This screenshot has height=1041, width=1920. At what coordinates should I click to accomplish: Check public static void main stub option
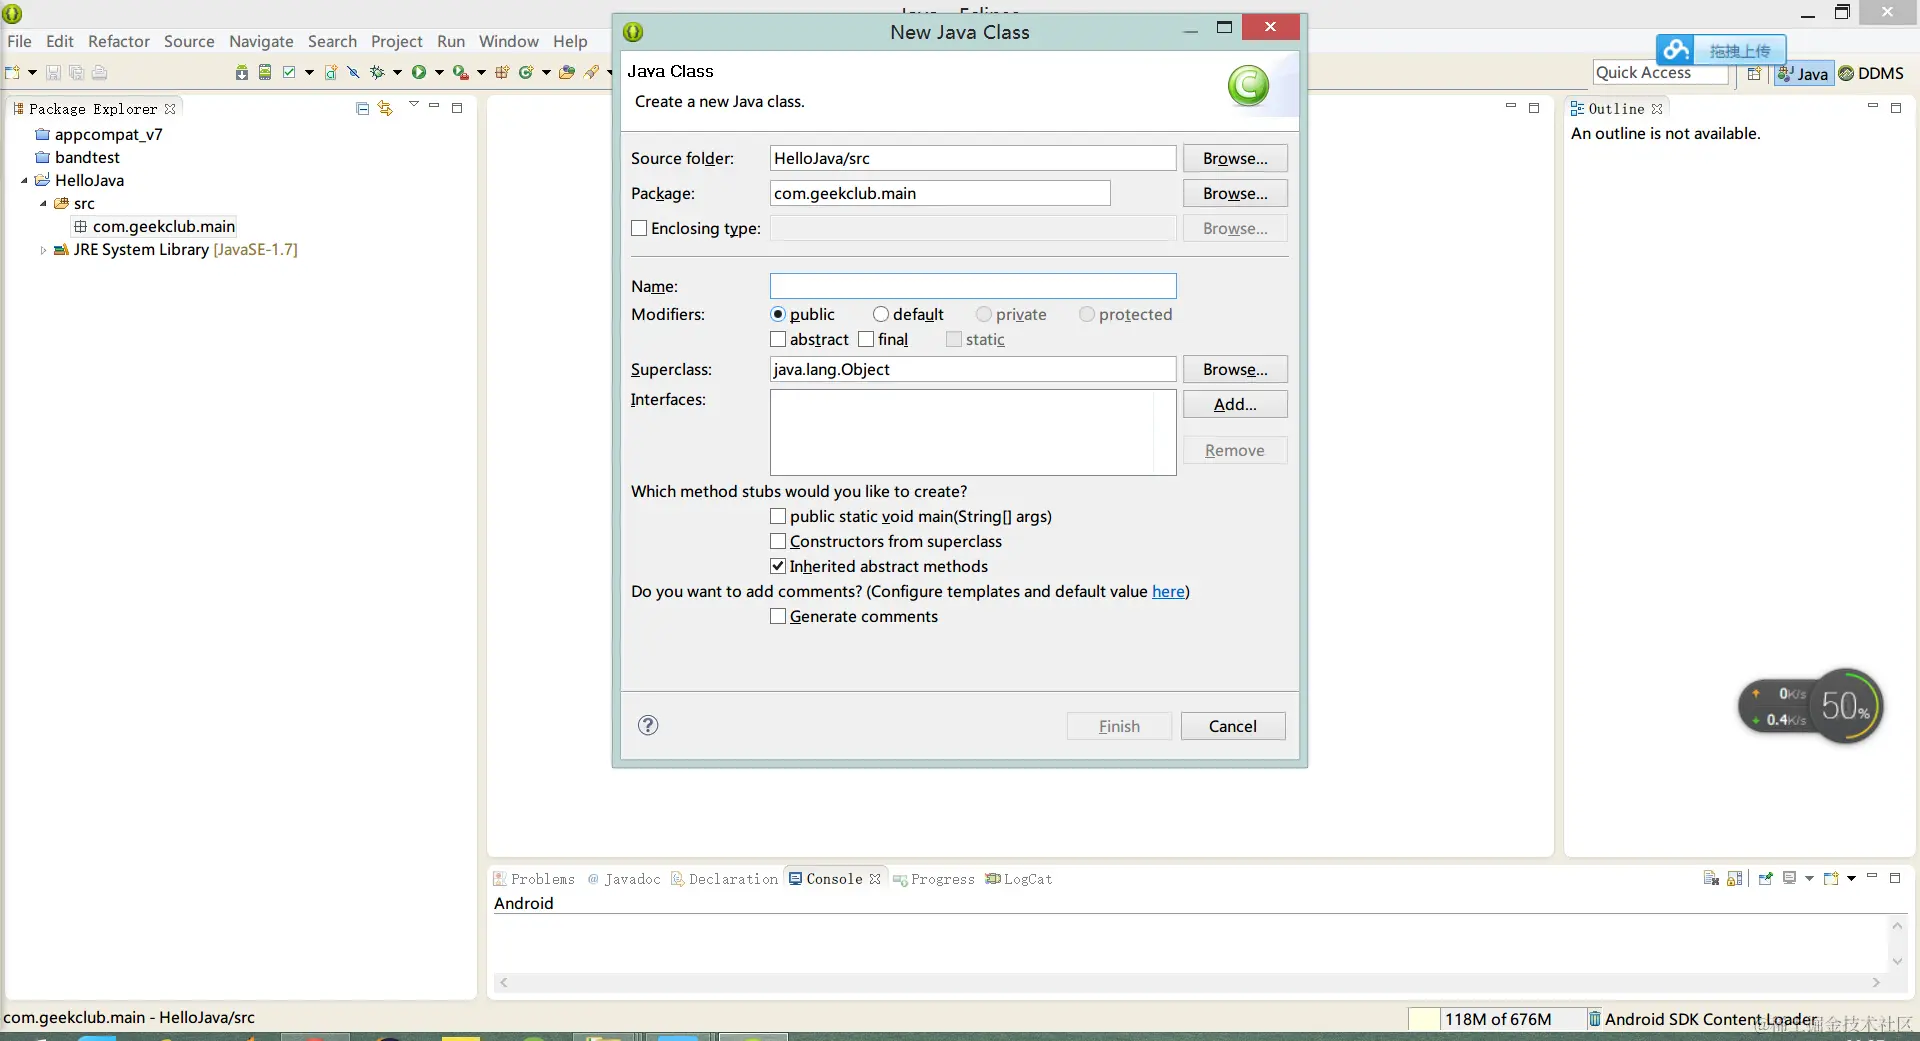tap(778, 516)
